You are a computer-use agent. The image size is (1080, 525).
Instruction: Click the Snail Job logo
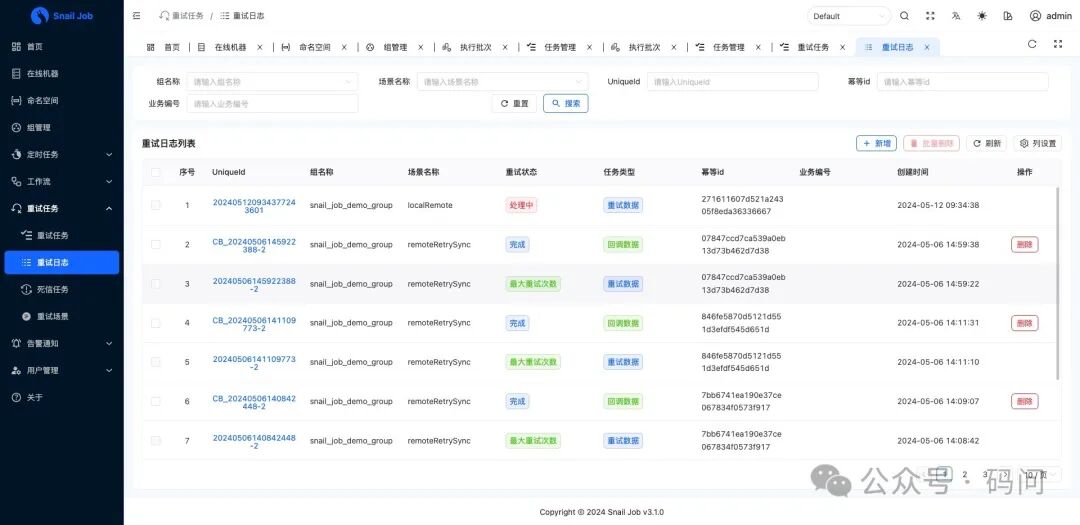pos(61,15)
